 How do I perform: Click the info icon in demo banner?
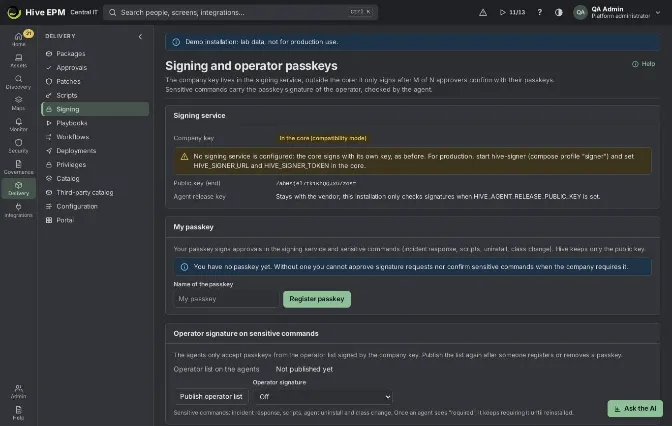click(176, 42)
